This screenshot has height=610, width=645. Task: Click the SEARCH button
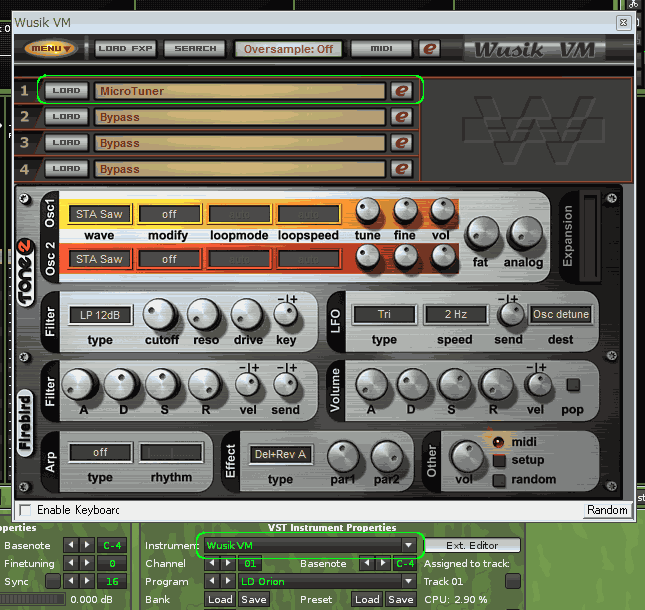[195, 49]
